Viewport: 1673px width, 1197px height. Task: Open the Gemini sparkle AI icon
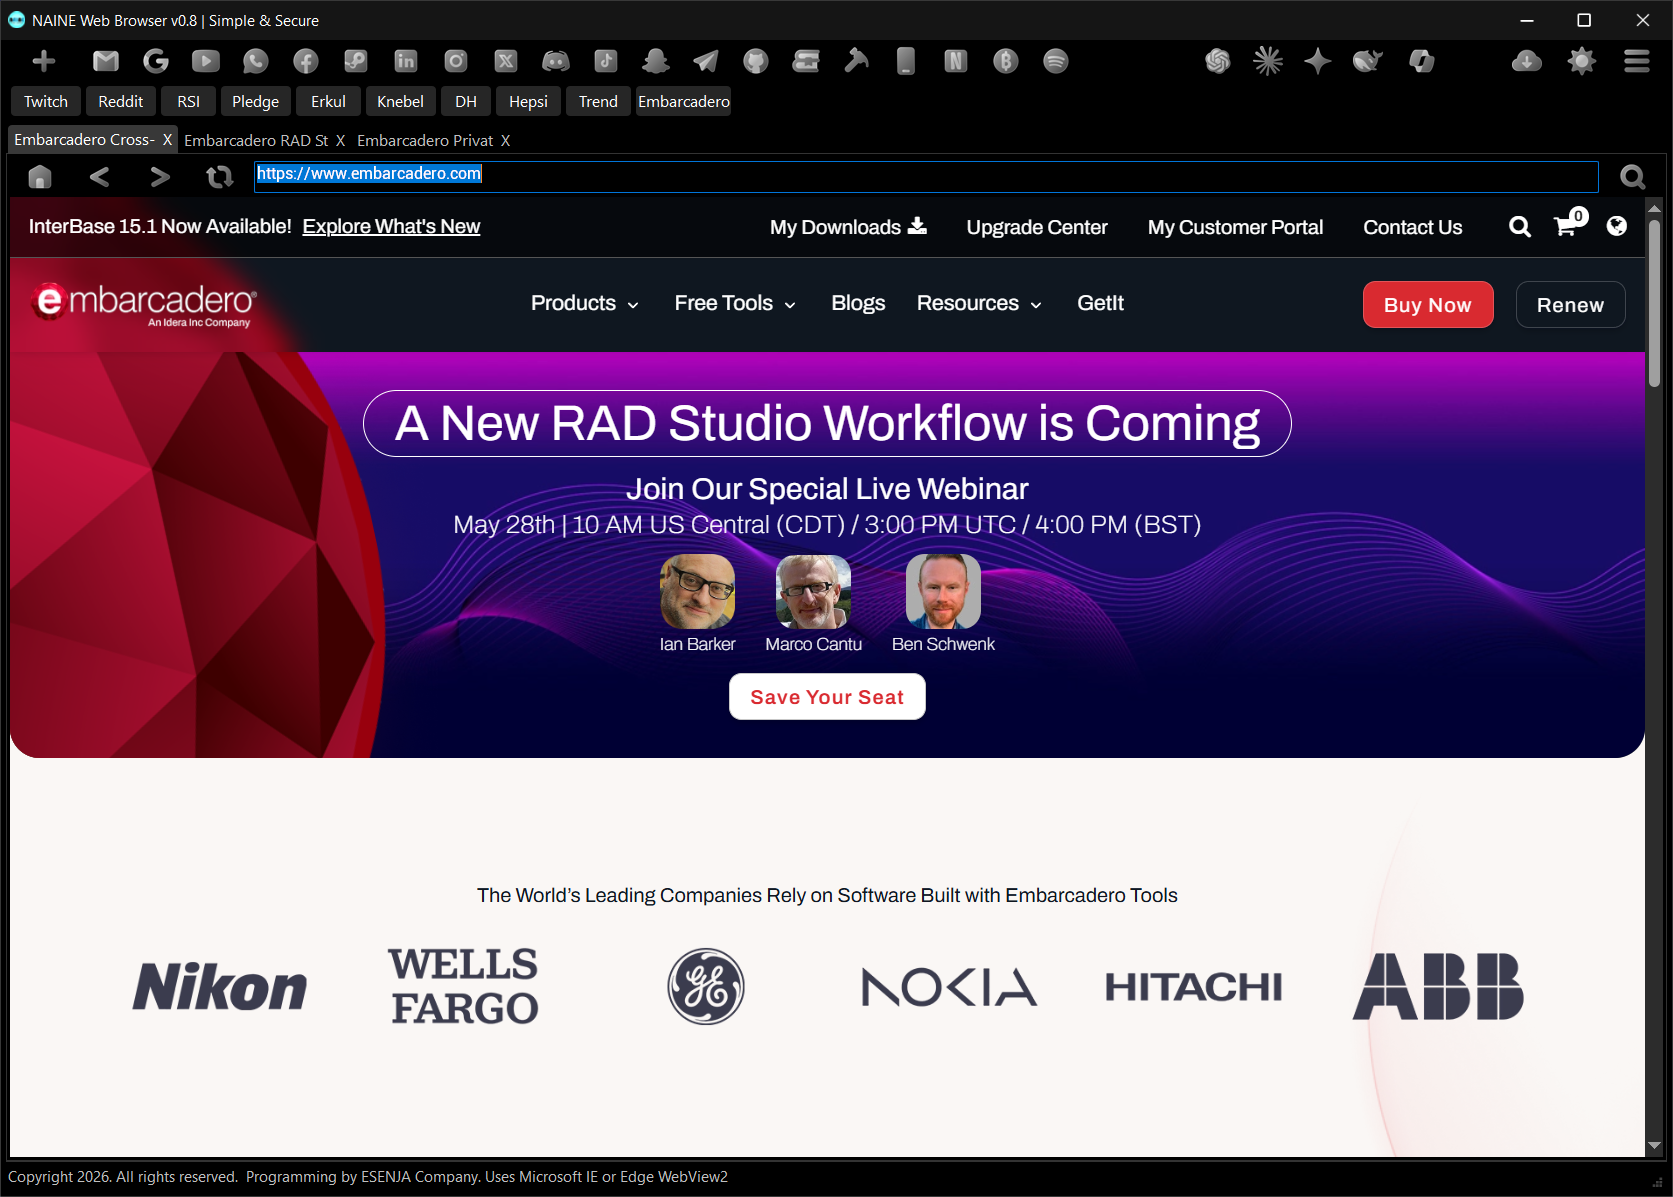(x=1318, y=61)
